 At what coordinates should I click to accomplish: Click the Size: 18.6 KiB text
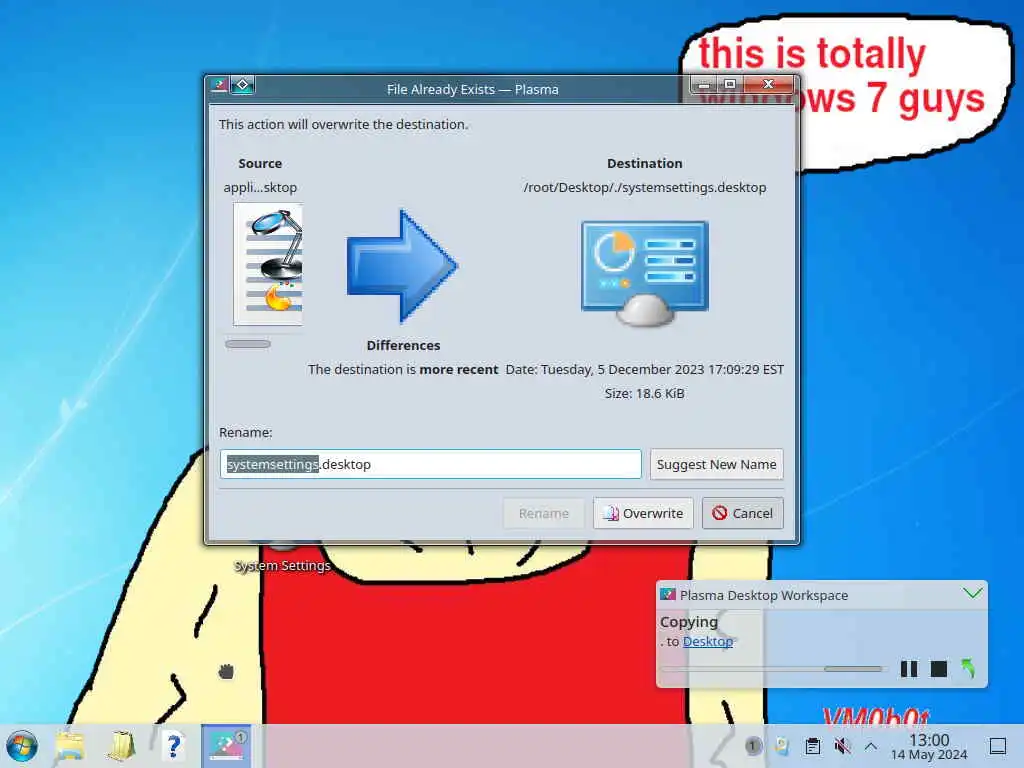[x=645, y=393]
